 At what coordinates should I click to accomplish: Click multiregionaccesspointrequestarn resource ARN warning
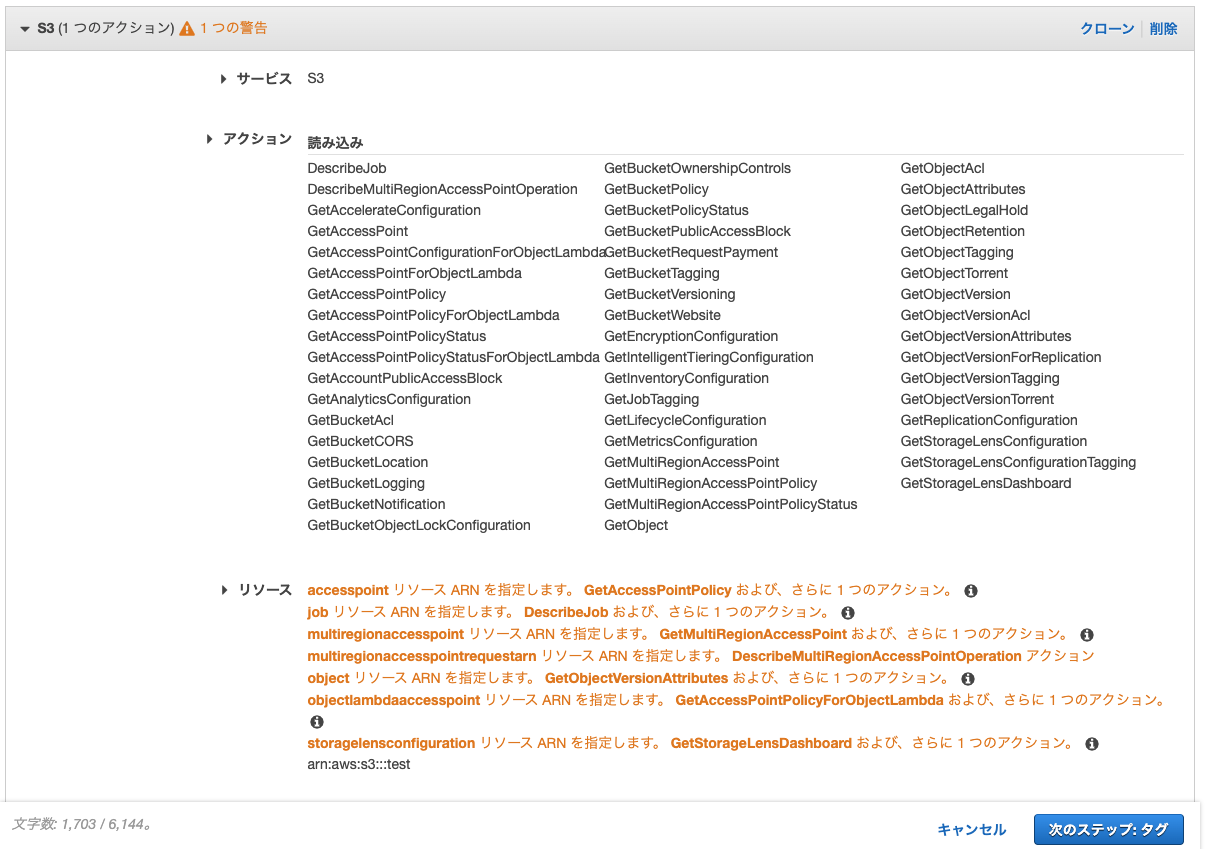pyautogui.click(x=701, y=656)
